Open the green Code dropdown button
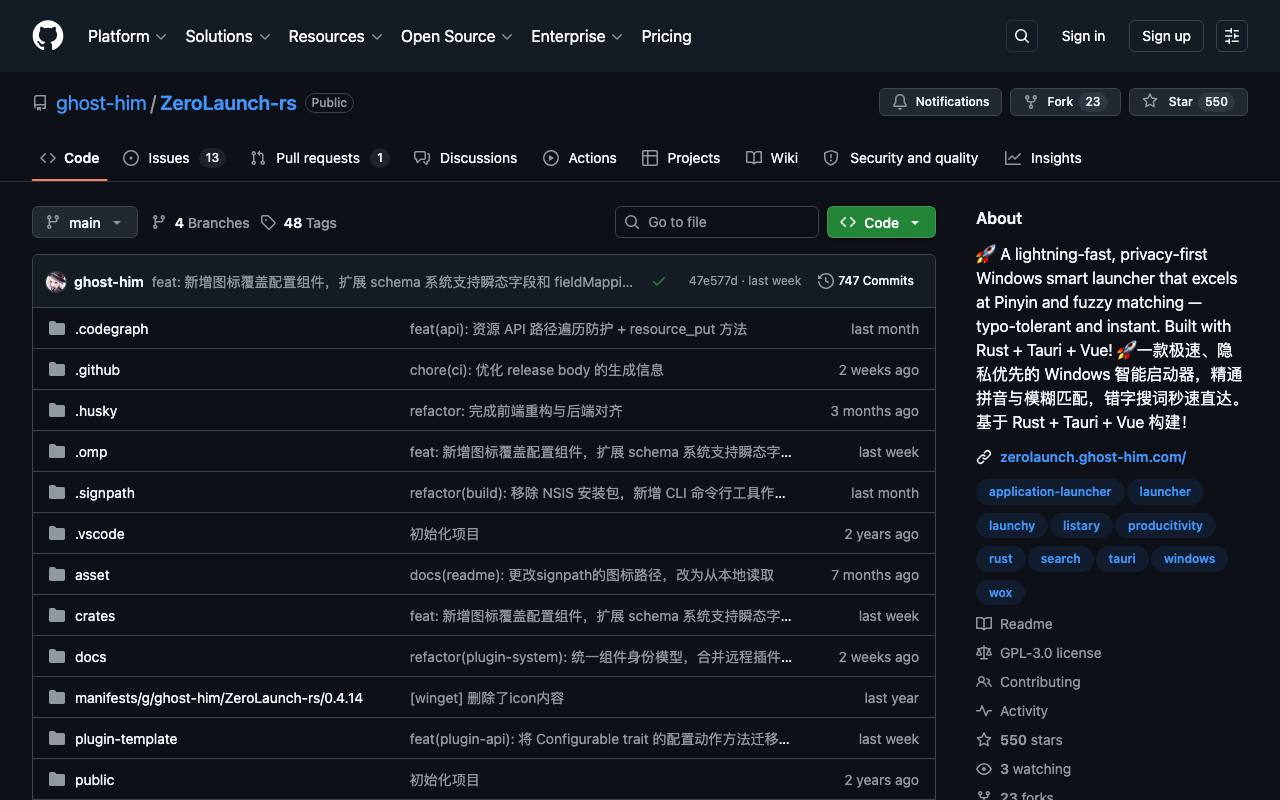Viewport: 1280px width, 800px height. click(x=881, y=222)
